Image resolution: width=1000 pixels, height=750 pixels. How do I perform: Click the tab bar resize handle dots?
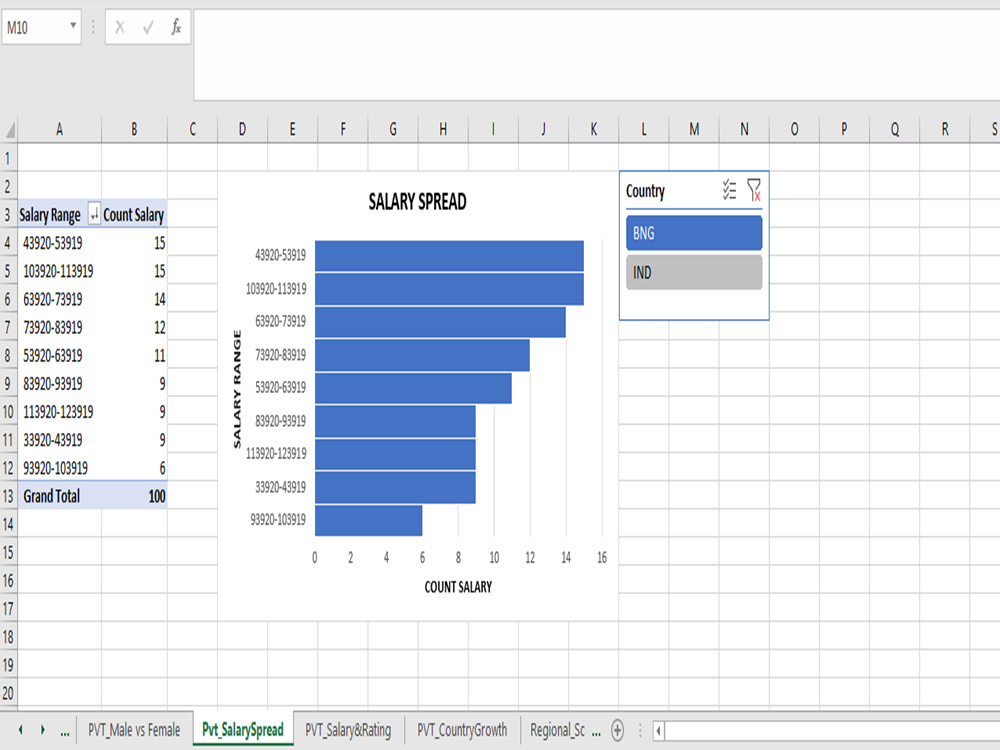640,730
